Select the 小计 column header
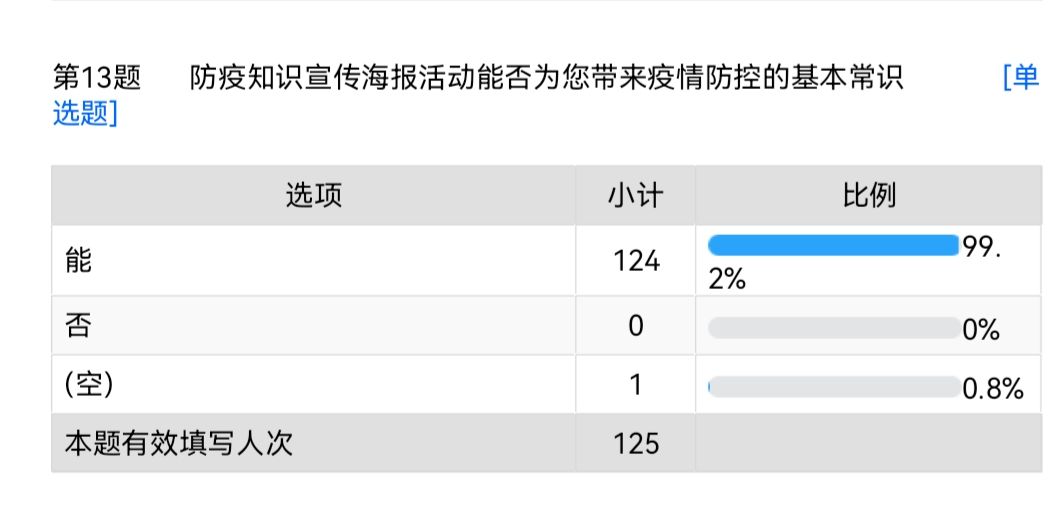The image size is (1060, 517). click(635, 195)
